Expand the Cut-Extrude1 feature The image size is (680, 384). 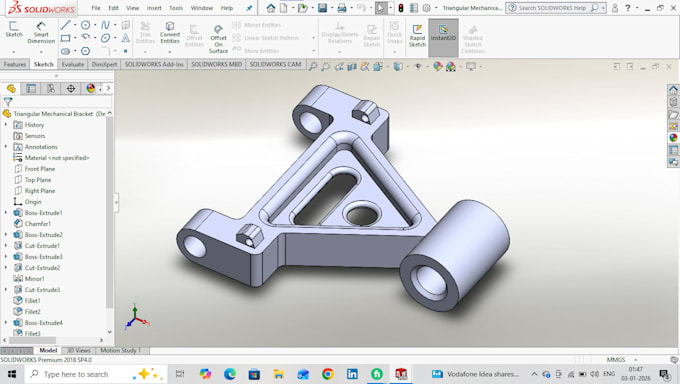6,246
